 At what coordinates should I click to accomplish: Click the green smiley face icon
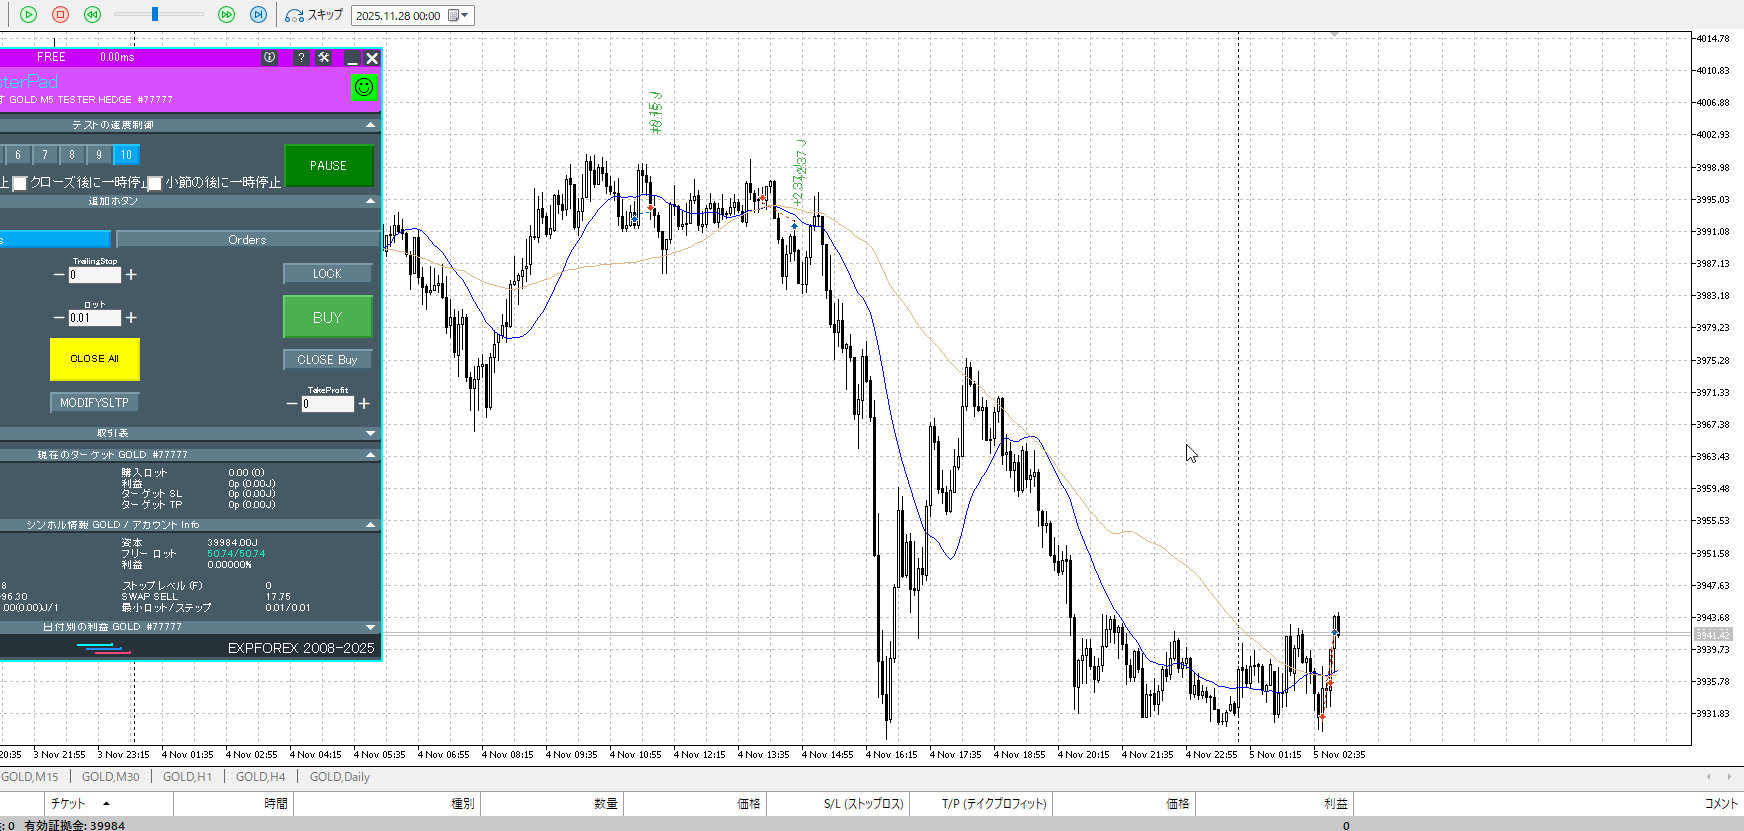(x=364, y=88)
